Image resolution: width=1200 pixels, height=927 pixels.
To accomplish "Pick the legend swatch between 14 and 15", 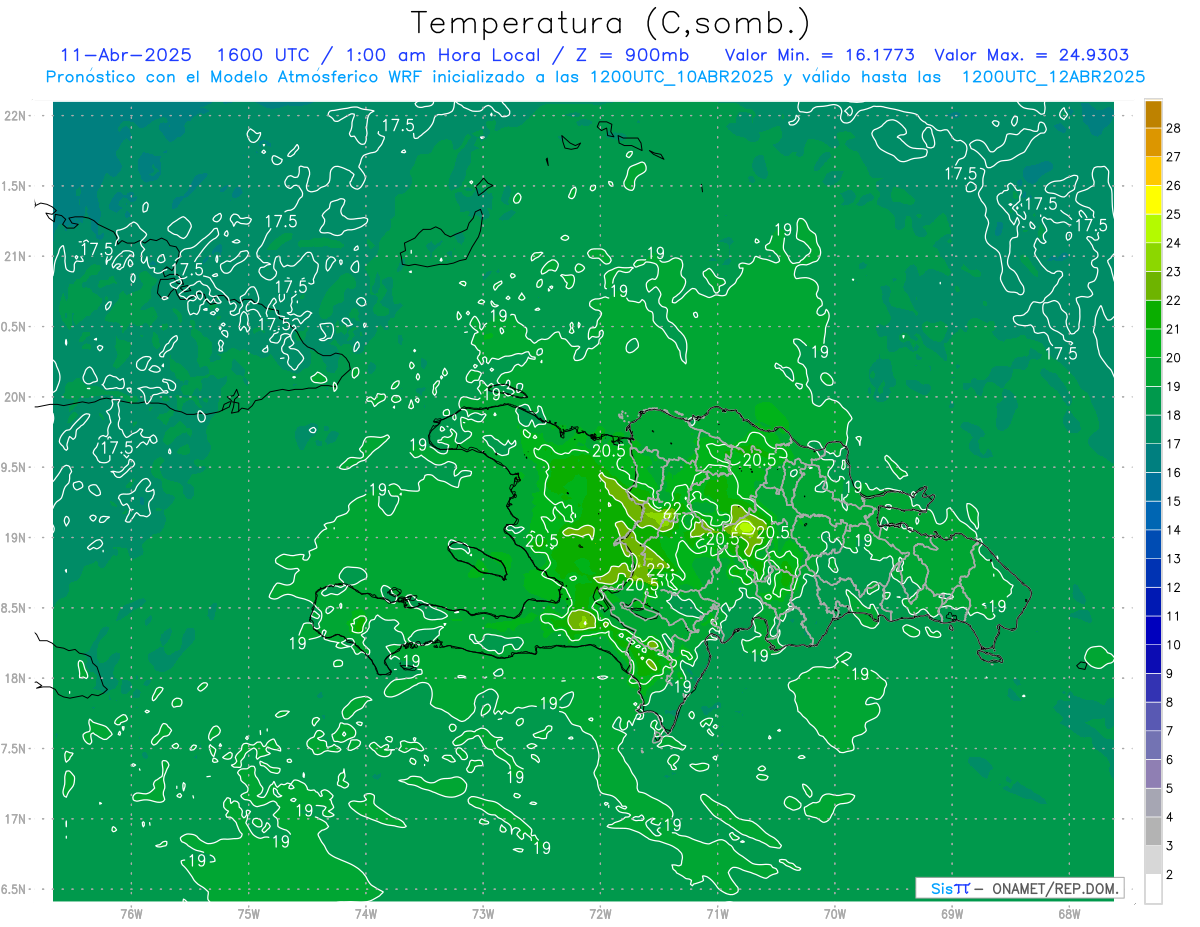I will pos(1153,515).
